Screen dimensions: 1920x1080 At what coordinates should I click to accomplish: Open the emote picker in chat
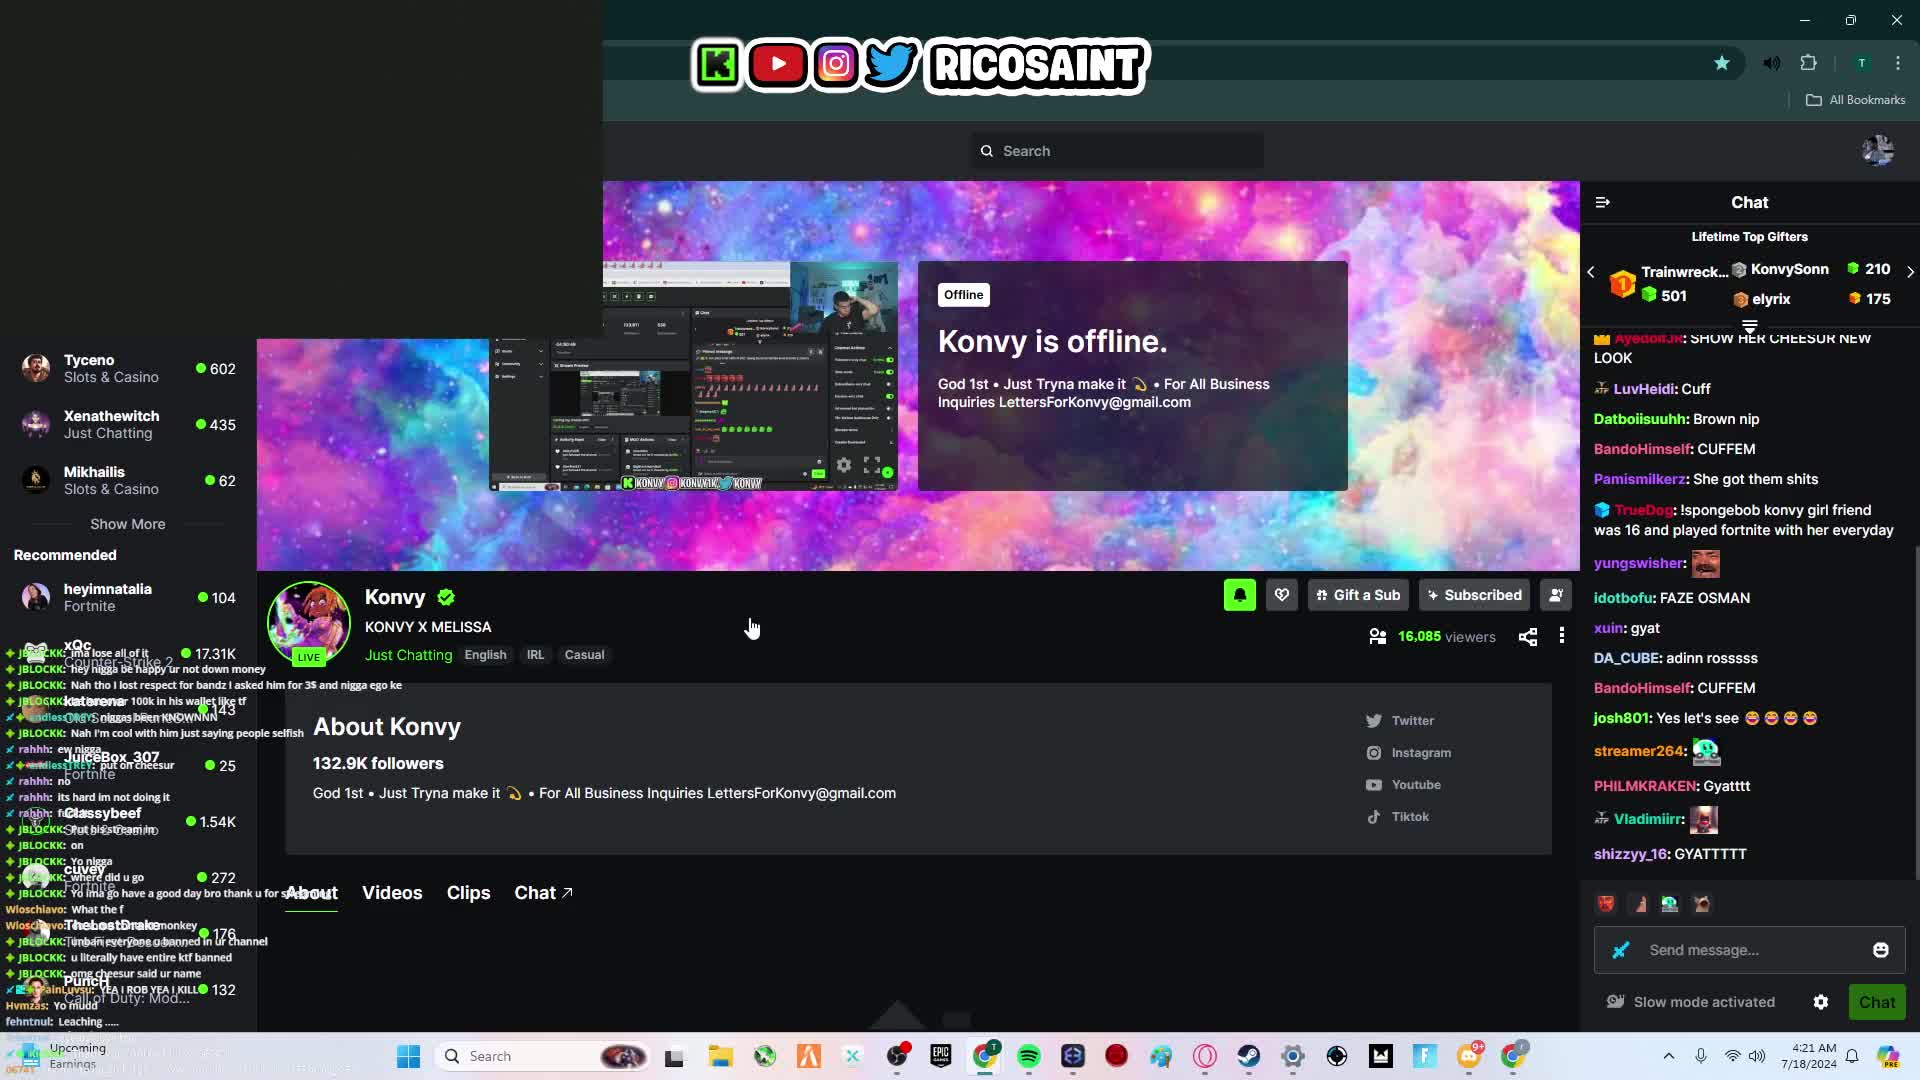coord(1881,950)
